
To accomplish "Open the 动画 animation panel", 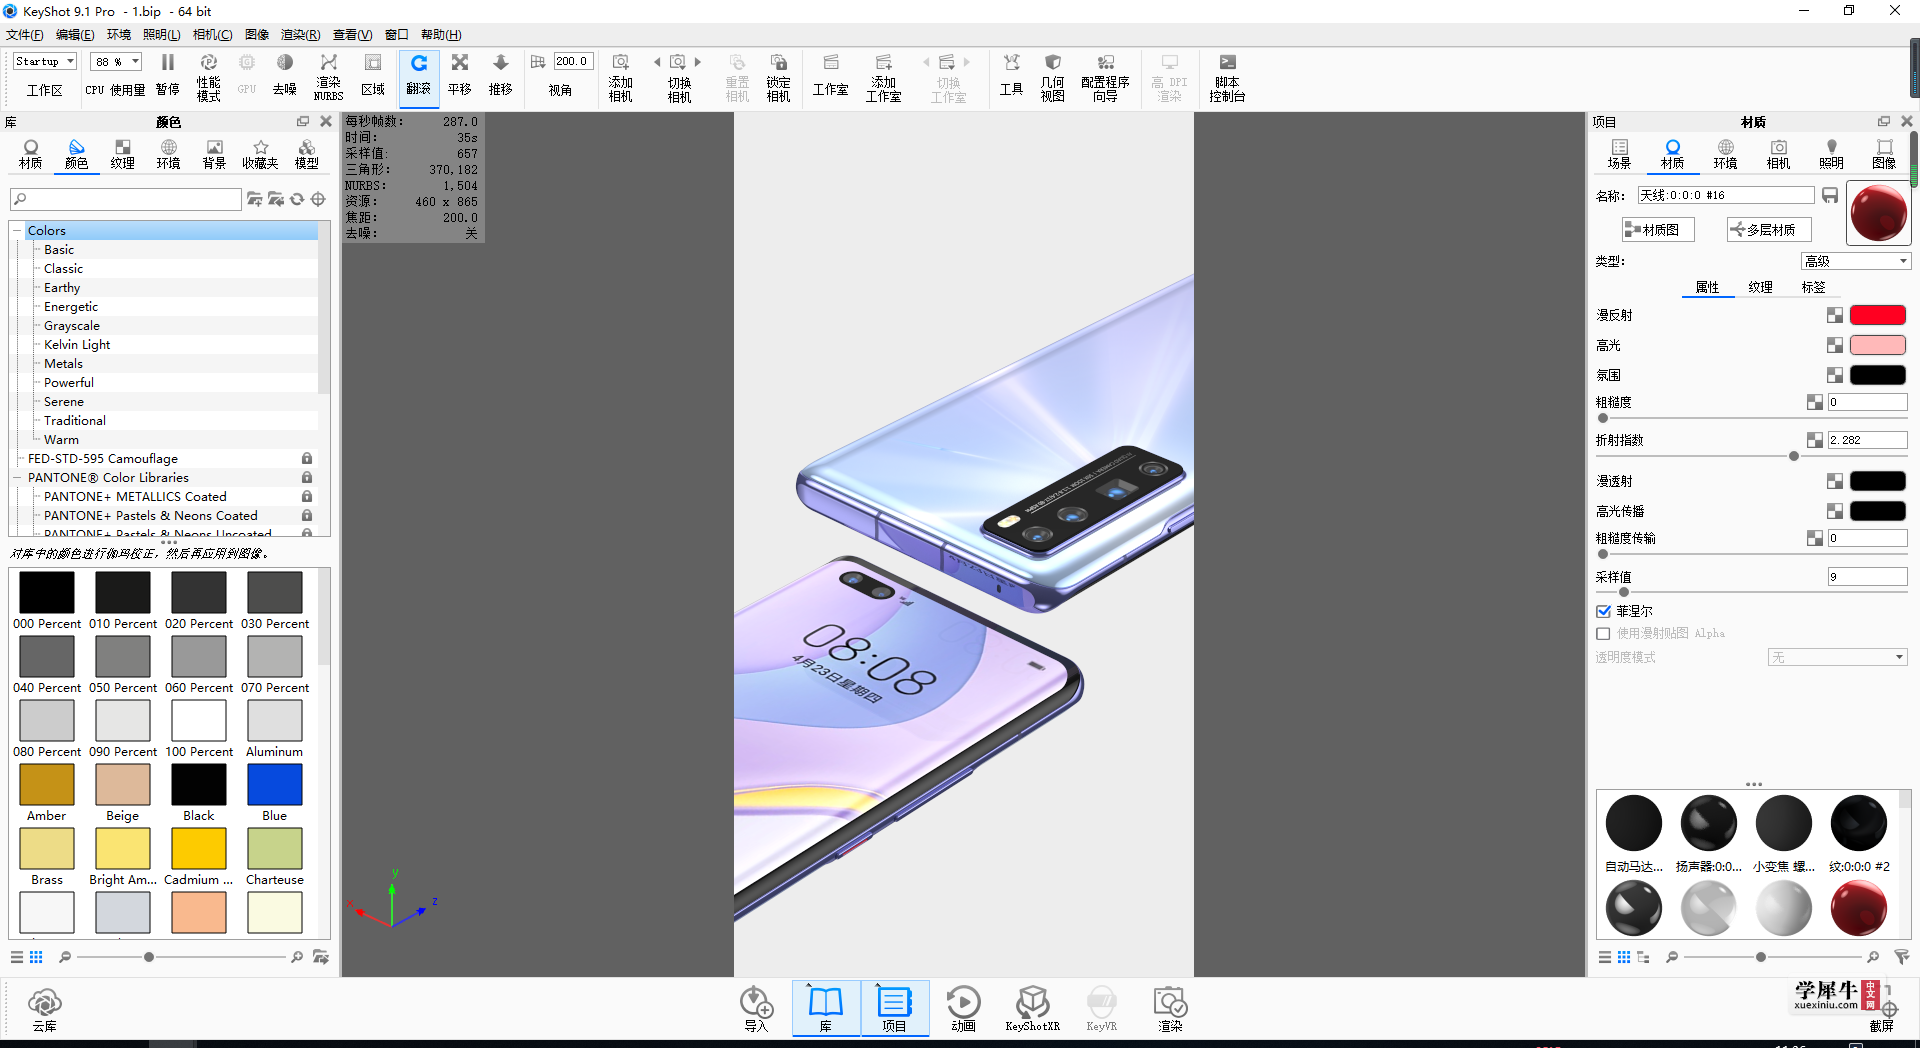I will 963,1009.
